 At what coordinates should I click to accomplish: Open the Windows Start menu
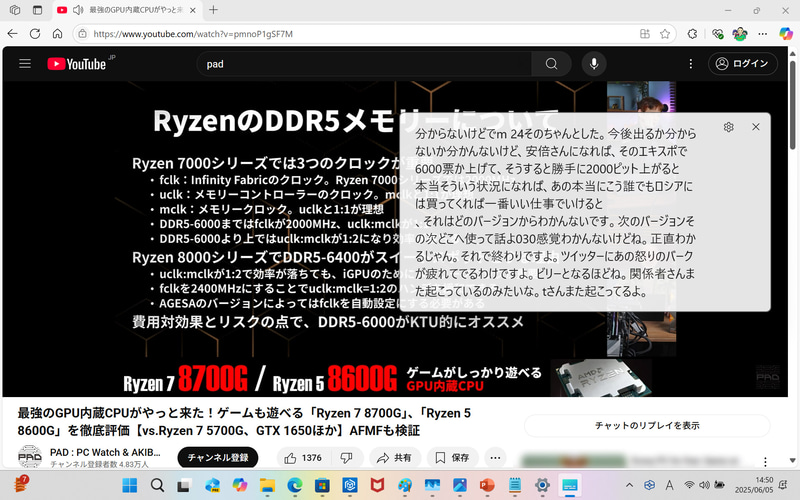coord(130,485)
